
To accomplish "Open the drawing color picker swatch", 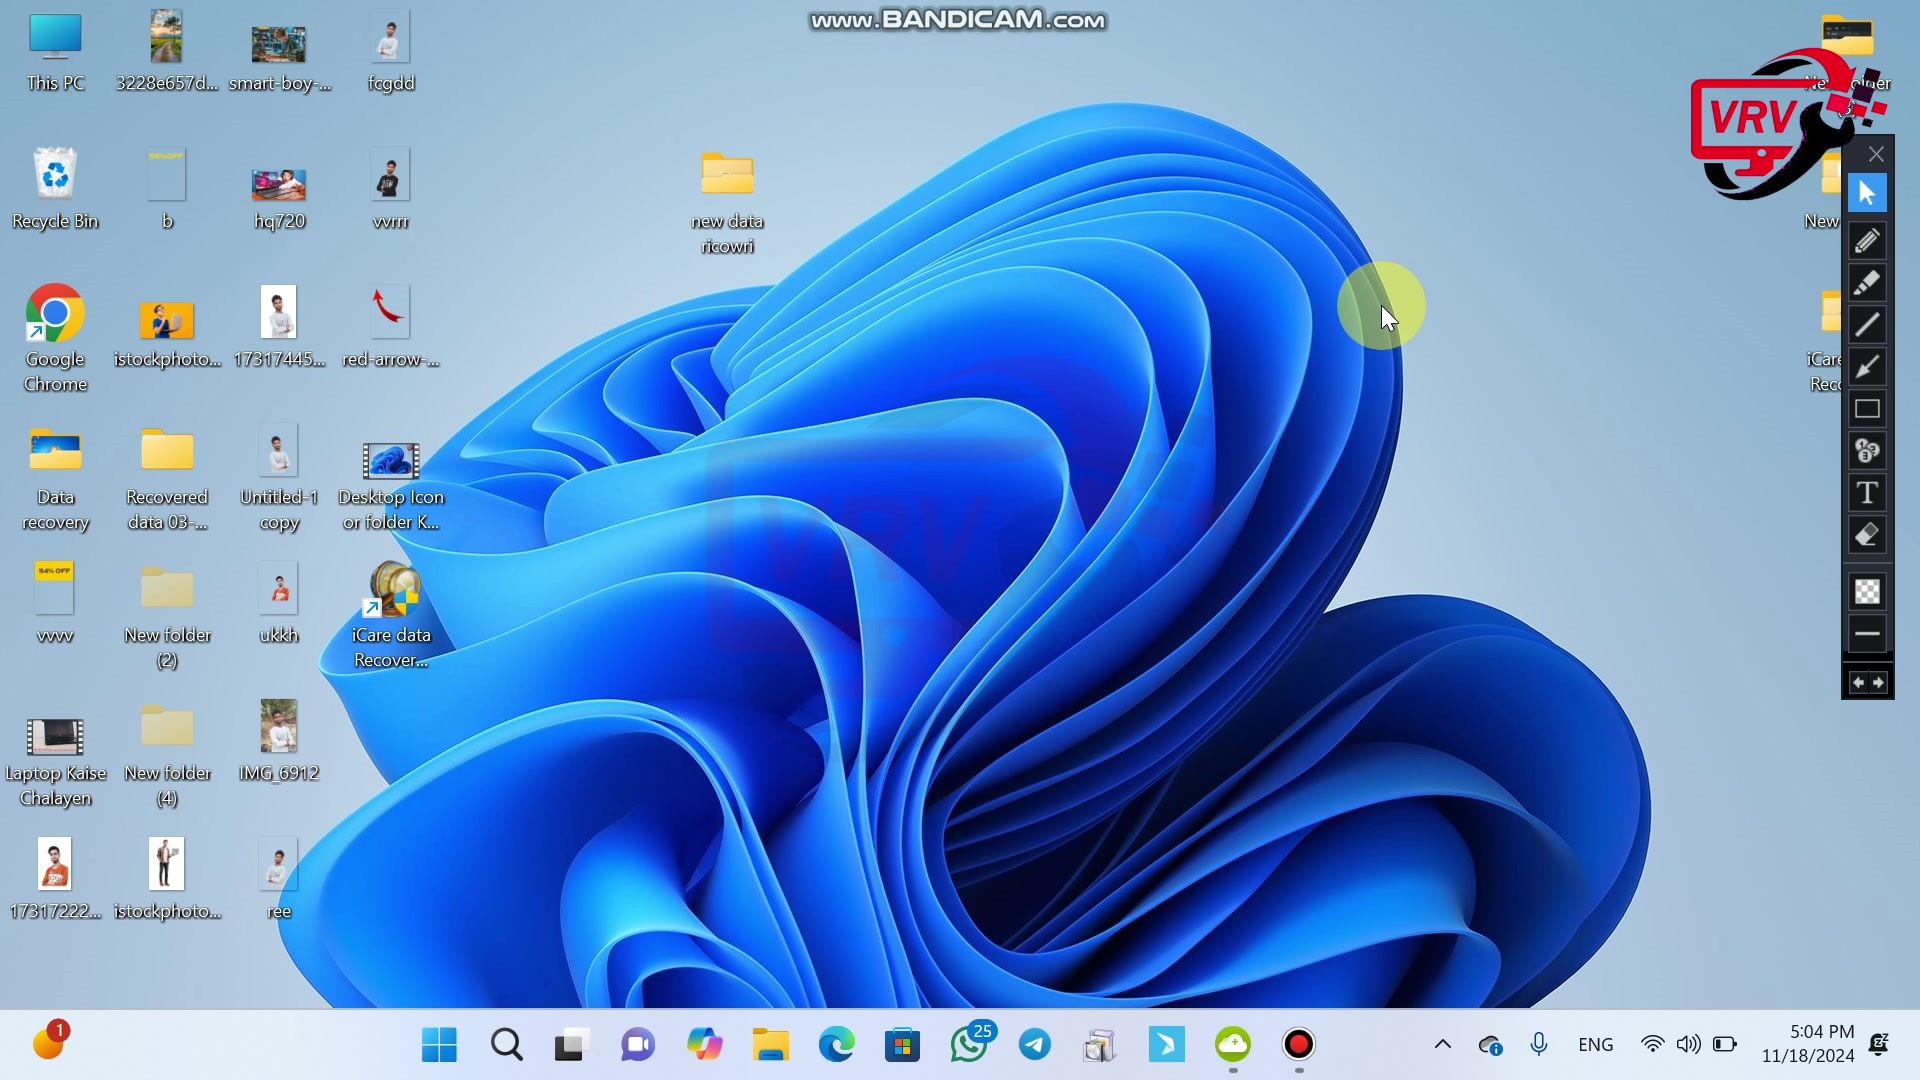I will pyautogui.click(x=1867, y=592).
